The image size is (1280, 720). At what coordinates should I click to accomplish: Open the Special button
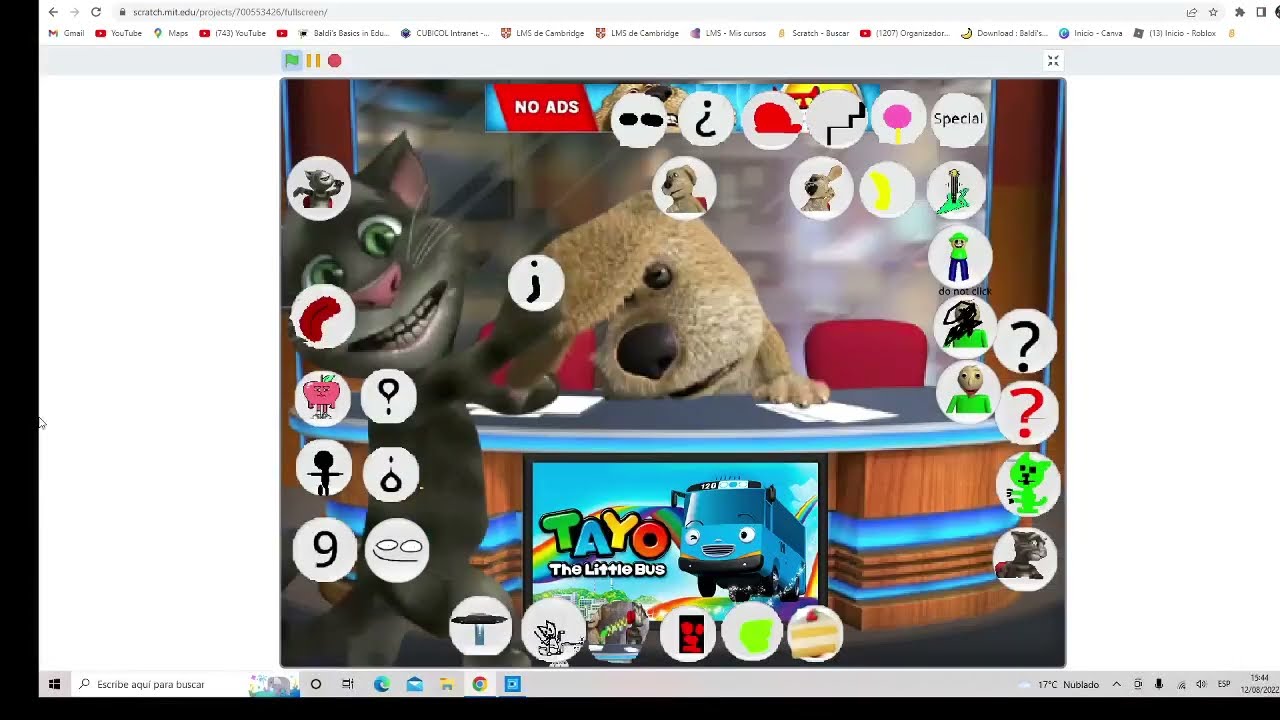click(x=958, y=119)
